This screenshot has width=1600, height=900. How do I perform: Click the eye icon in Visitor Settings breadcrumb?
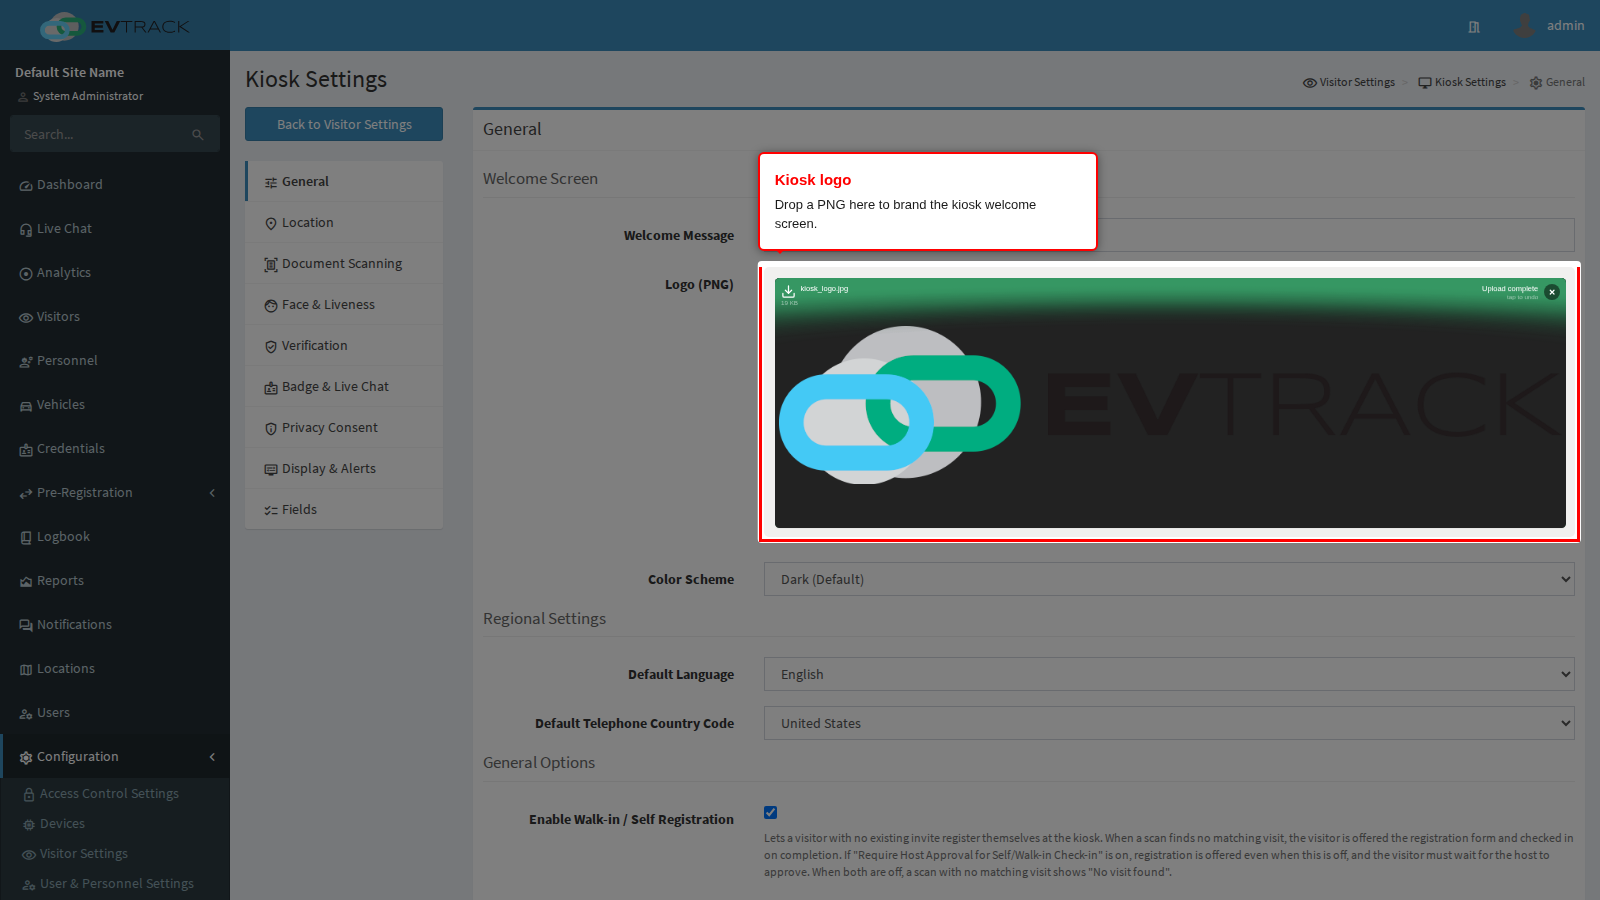coord(1310,83)
